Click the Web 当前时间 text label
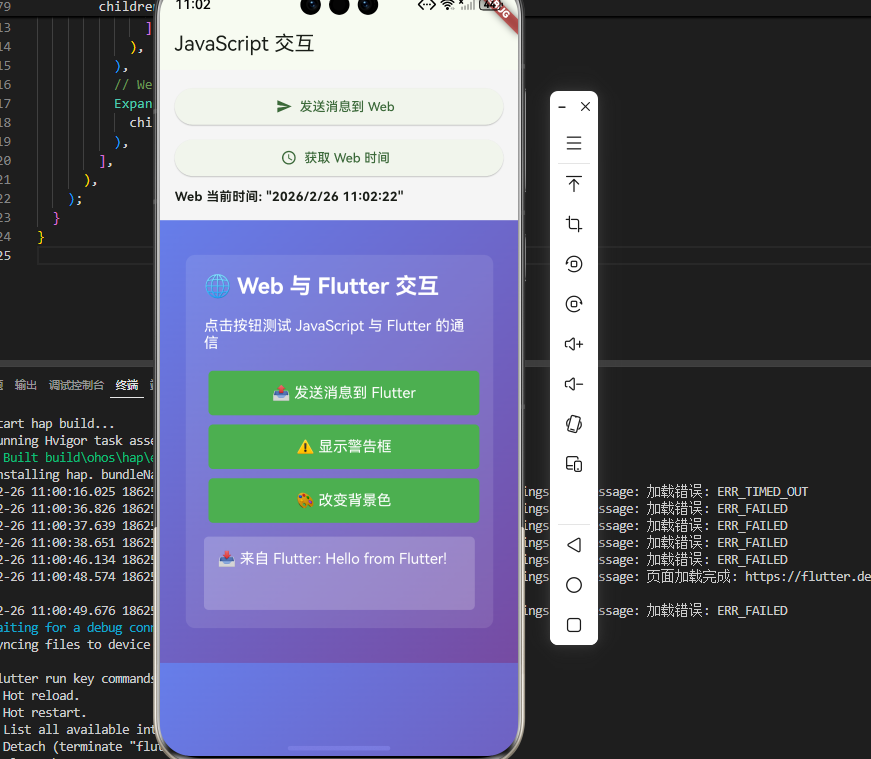 click(x=289, y=197)
